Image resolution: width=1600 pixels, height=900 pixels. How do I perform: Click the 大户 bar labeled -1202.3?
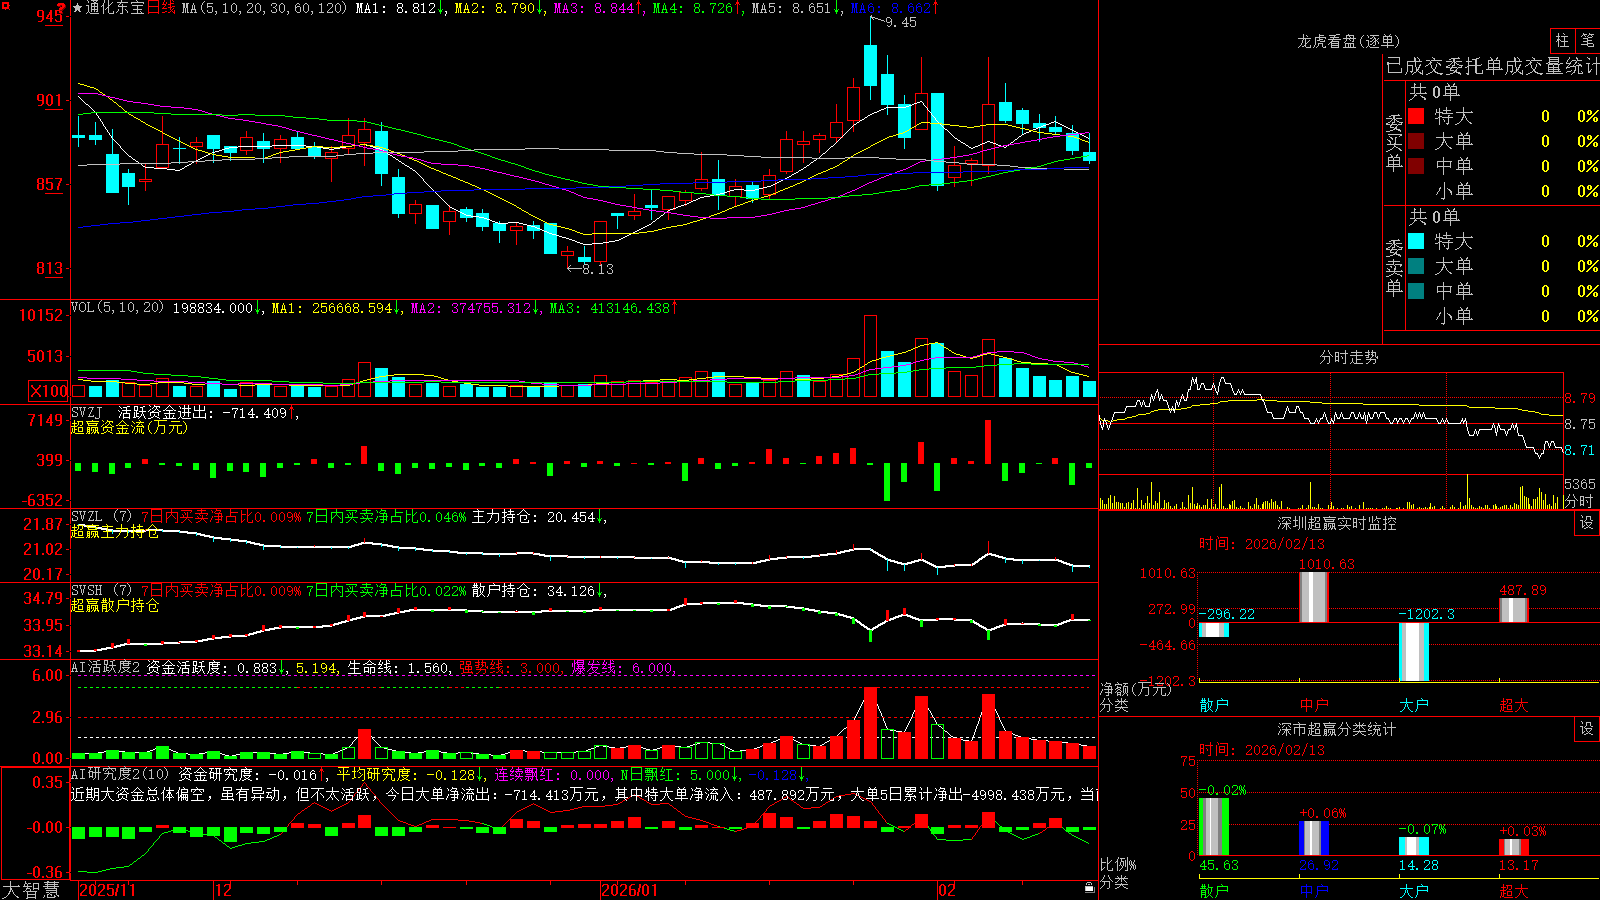coord(1414,651)
